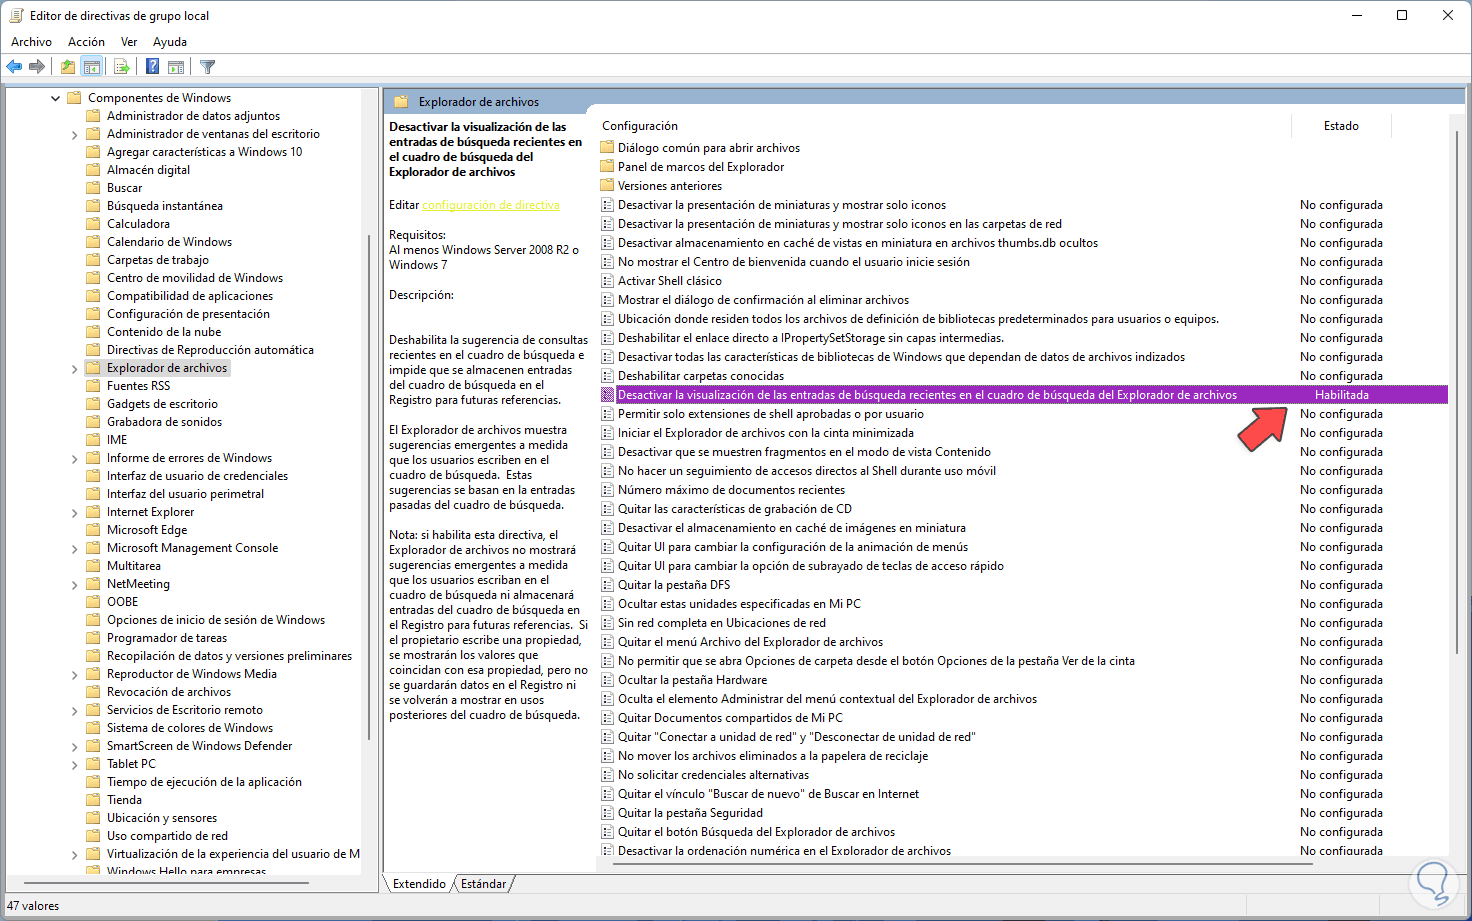
Task: Toggle the action pane toolbar icon
Action: 176,67
